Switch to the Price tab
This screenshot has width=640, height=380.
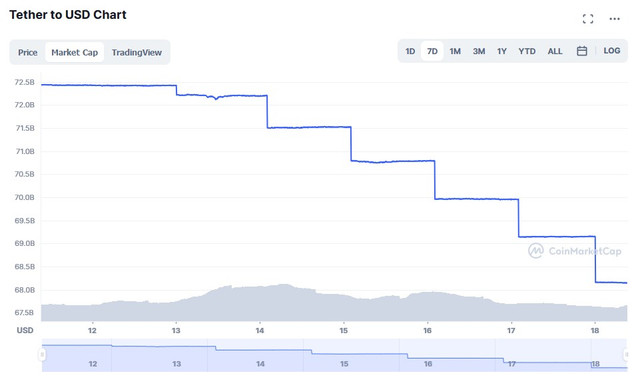pyautogui.click(x=27, y=52)
